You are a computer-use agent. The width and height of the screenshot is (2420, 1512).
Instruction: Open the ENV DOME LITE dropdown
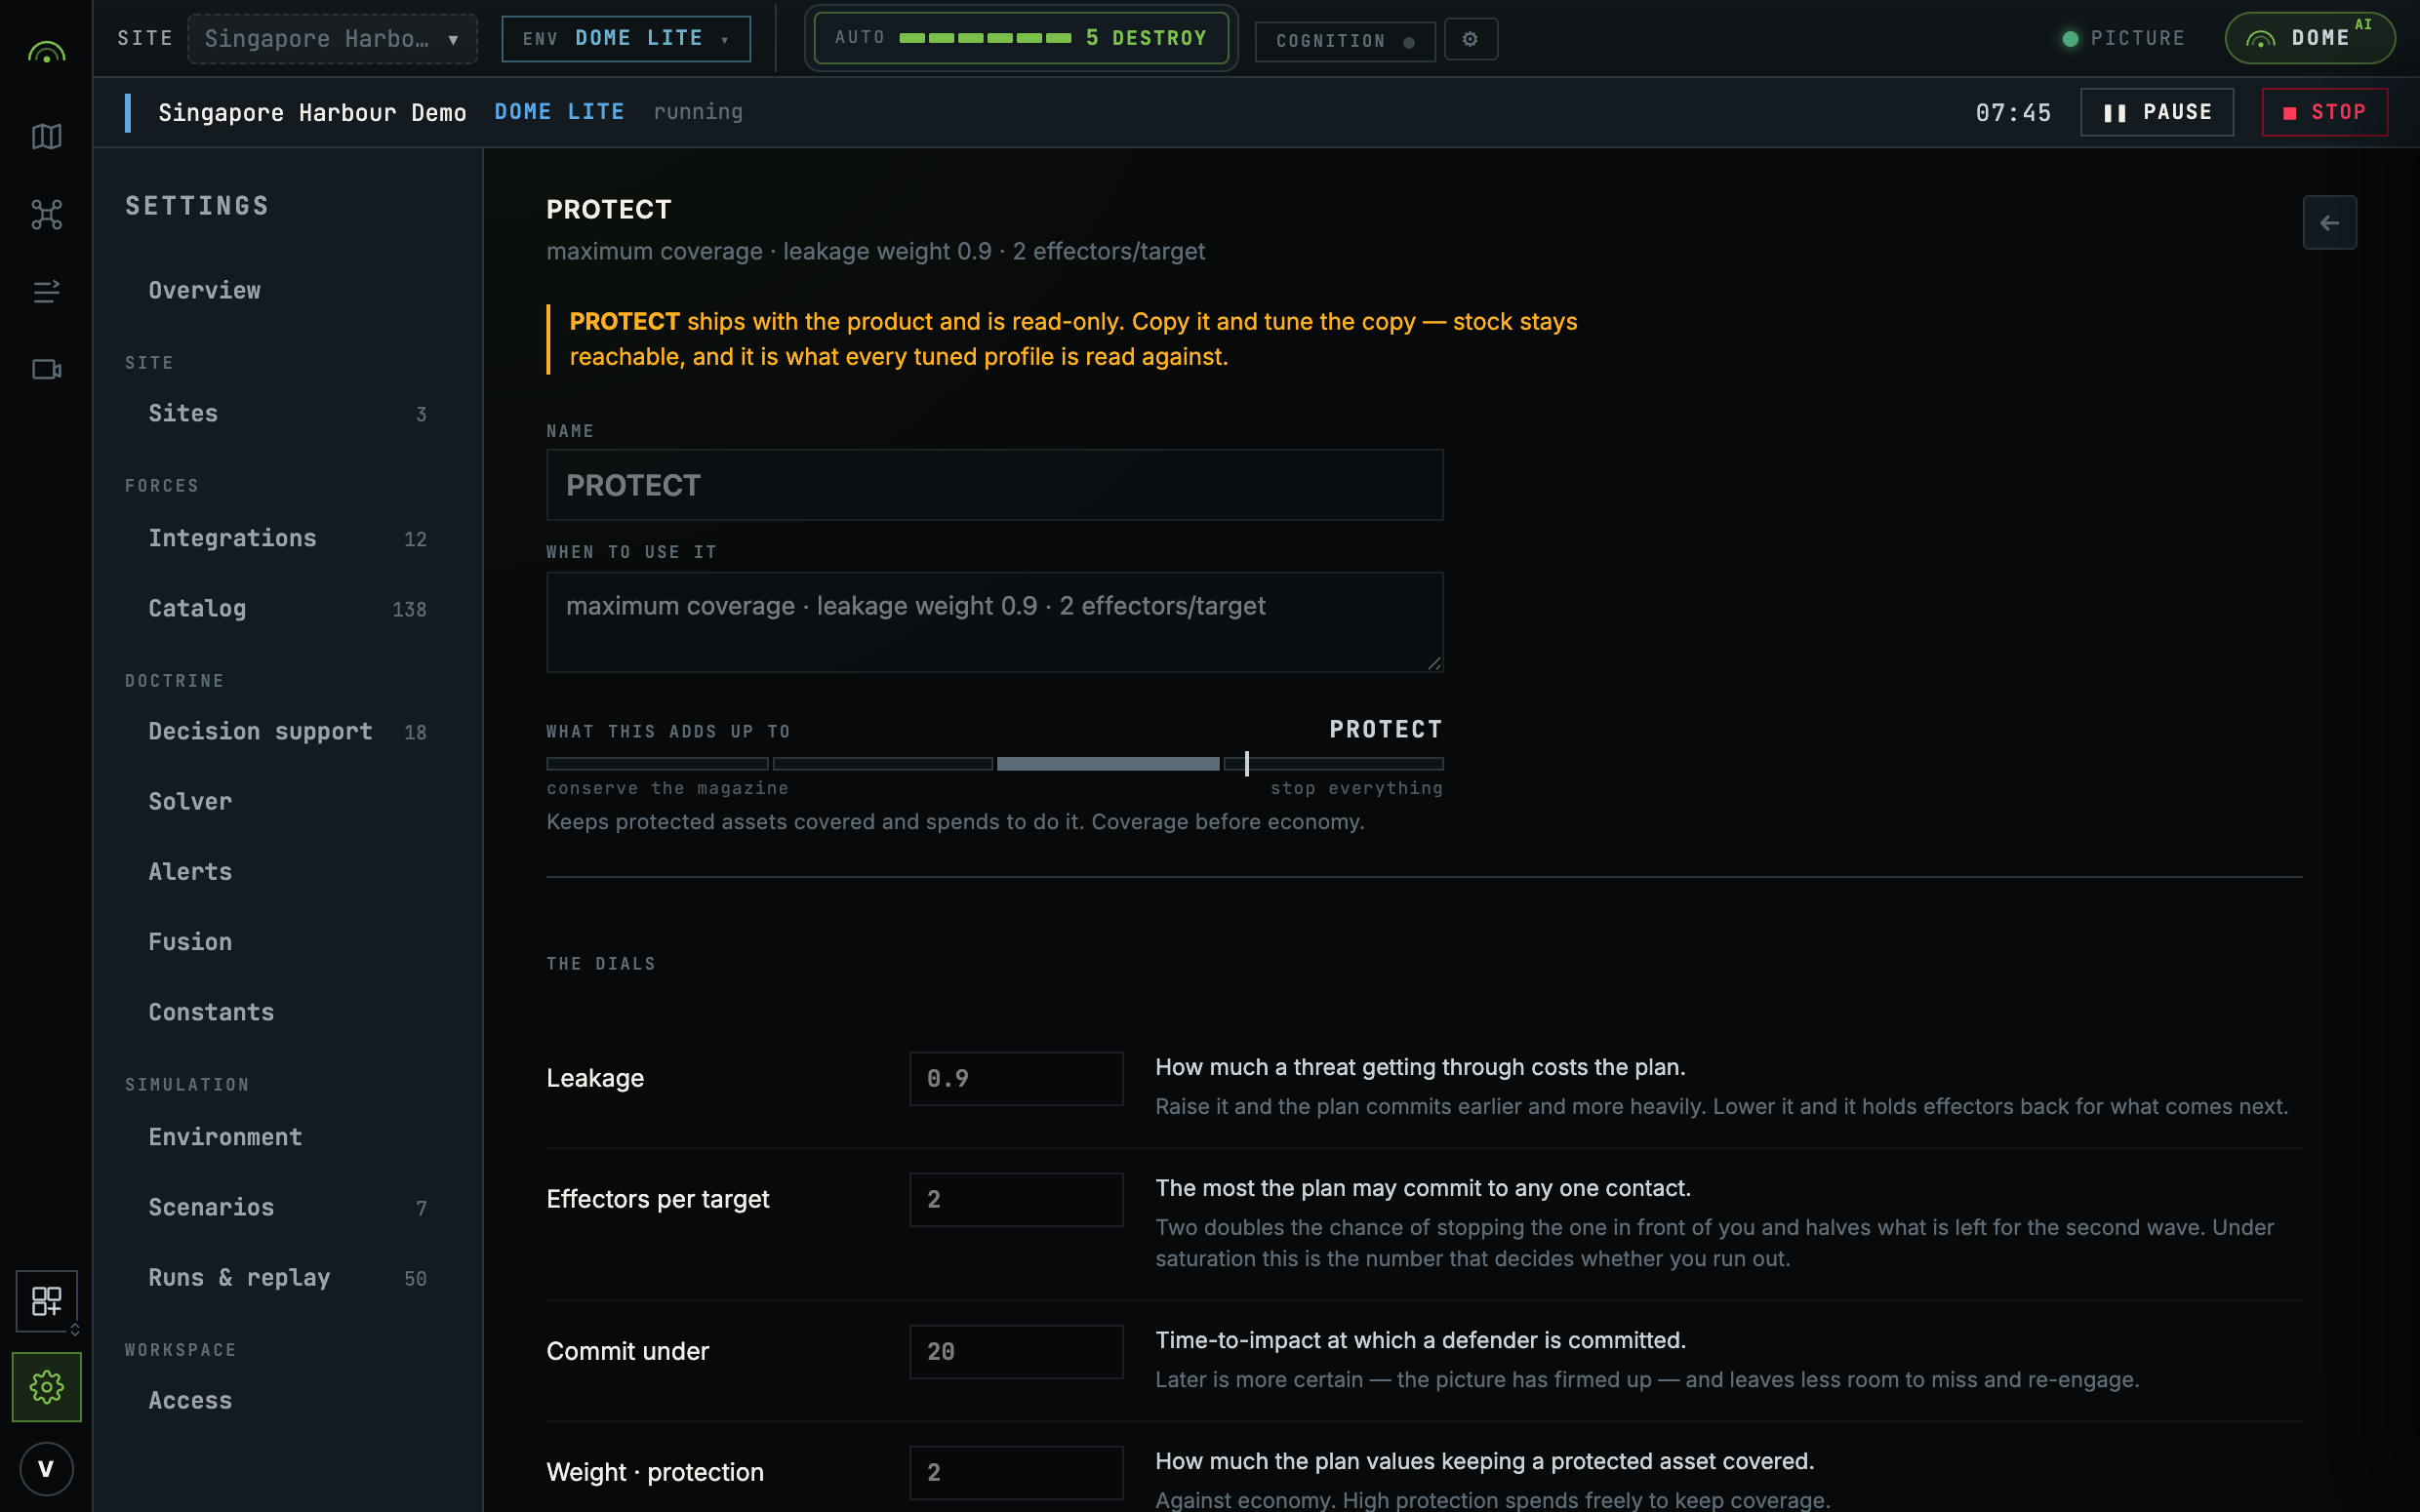tap(626, 39)
